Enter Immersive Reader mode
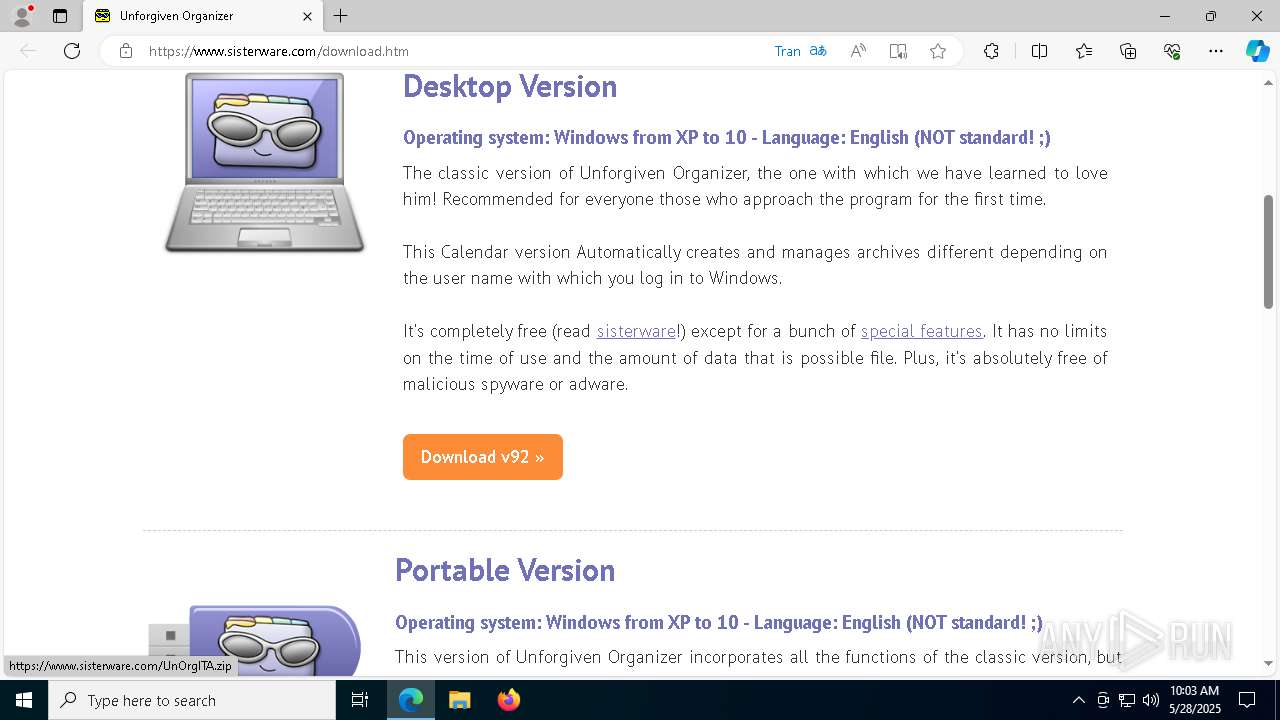 (x=898, y=51)
